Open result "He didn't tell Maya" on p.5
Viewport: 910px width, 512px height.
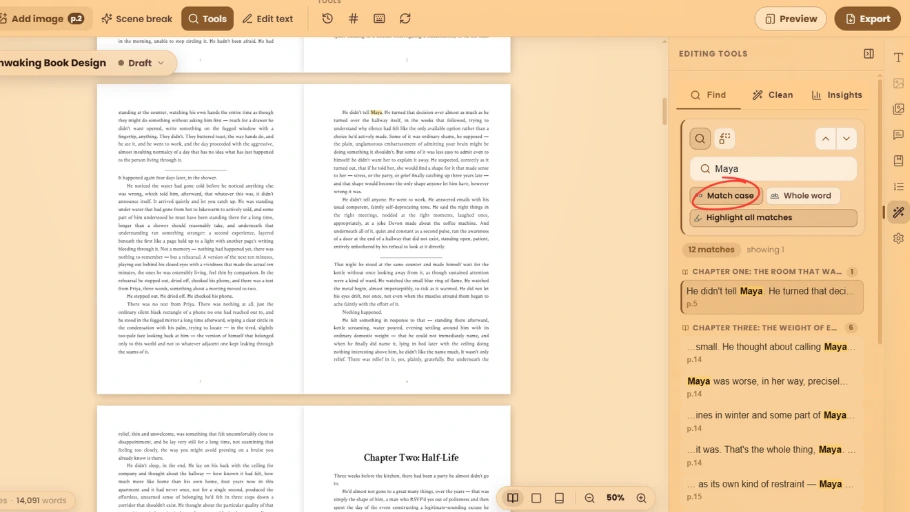tap(772, 297)
